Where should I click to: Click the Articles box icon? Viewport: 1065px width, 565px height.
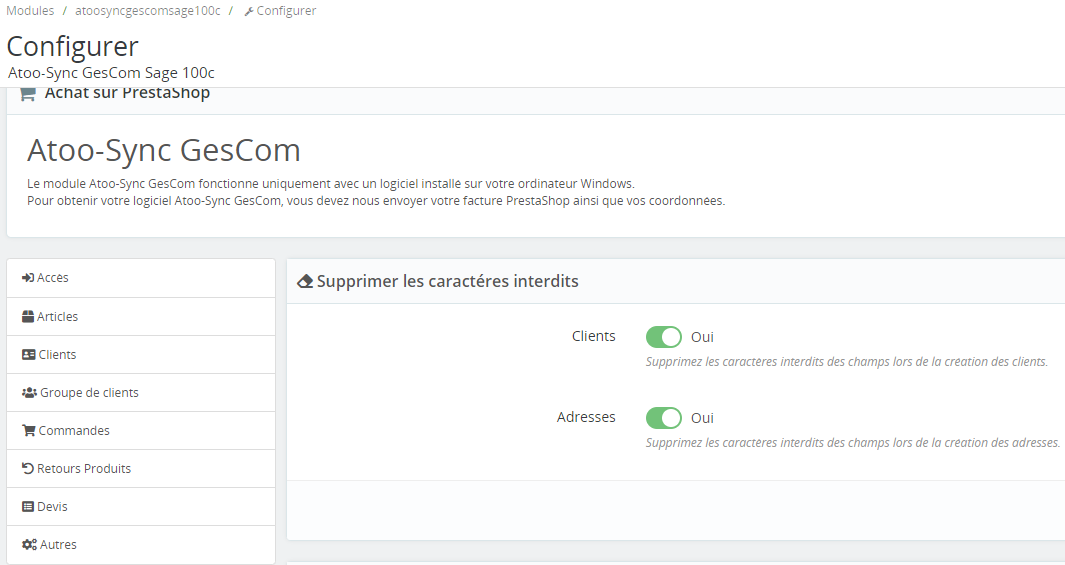click(28, 316)
